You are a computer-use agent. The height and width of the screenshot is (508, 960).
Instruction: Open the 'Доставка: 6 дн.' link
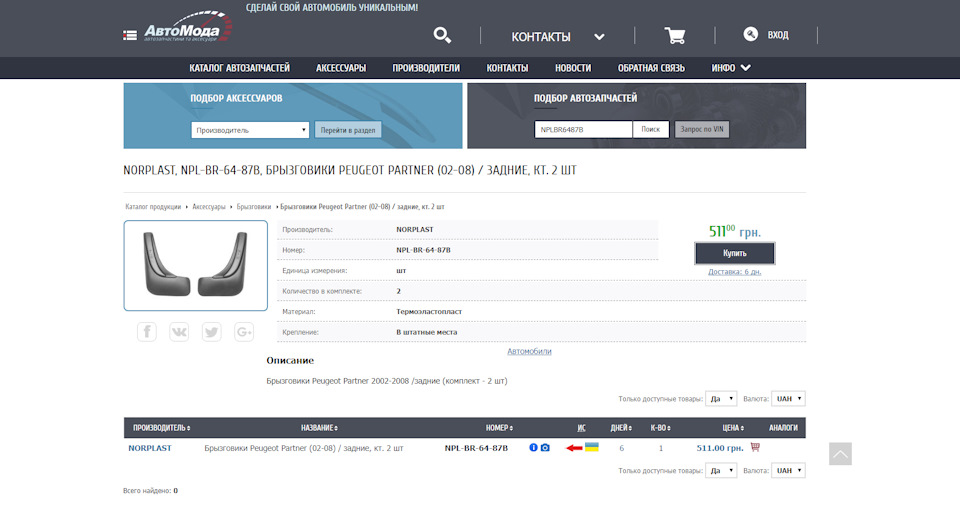(x=735, y=272)
